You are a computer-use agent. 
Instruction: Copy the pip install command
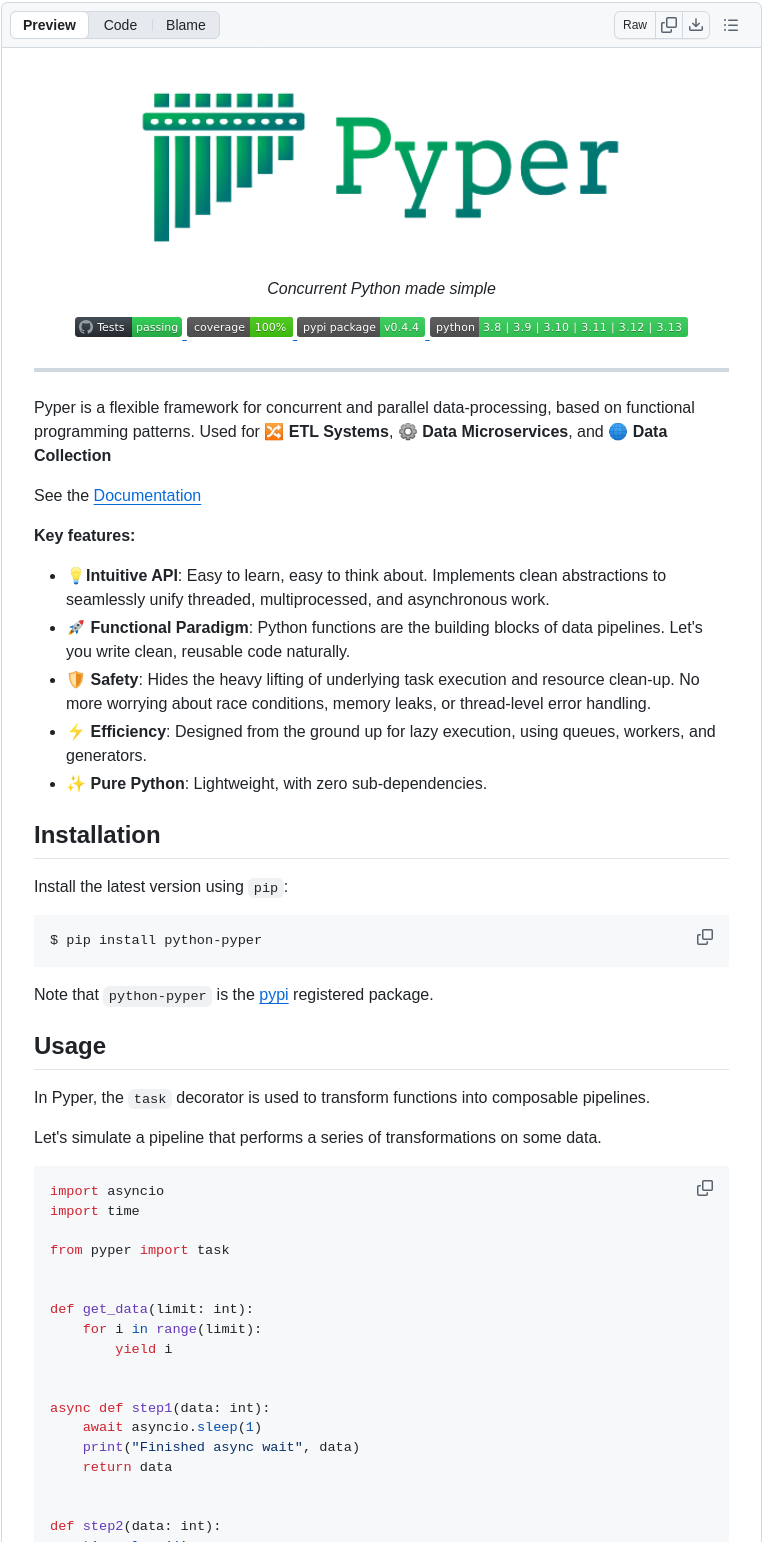point(705,937)
